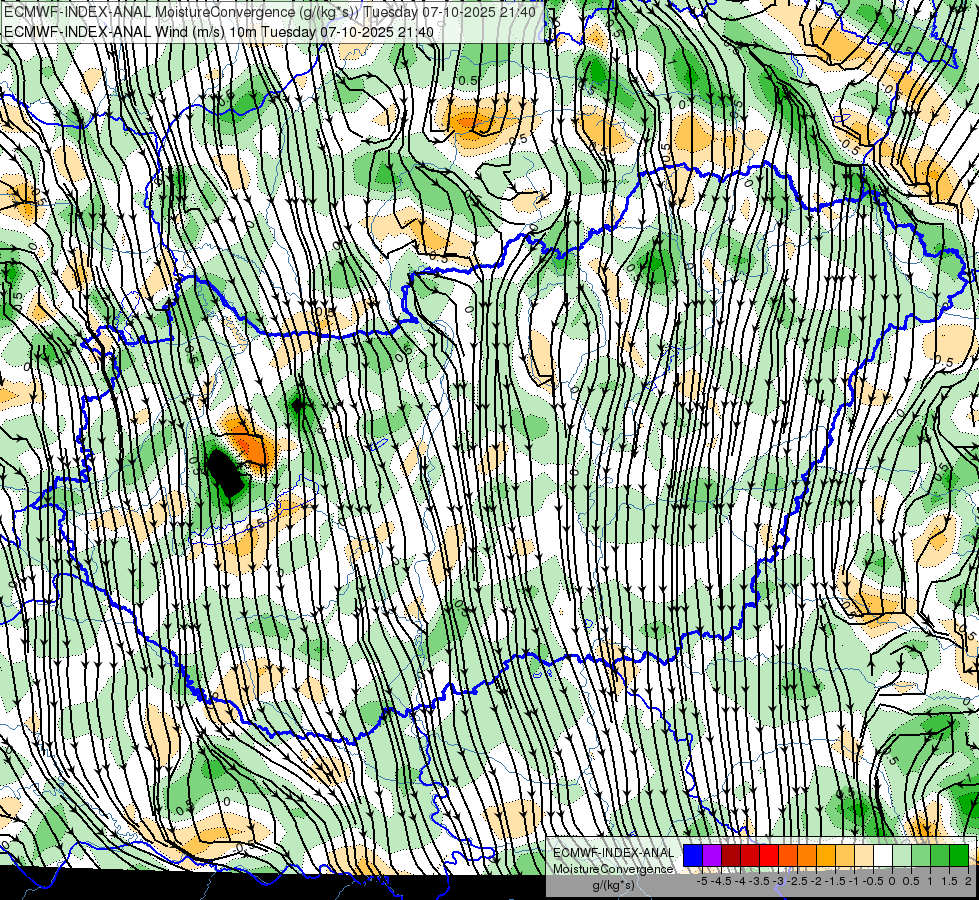Image resolution: width=979 pixels, height=900 pixels.
Task: Select the darkest green swatch between 1.5 and 2
Action: click(959, 855)
